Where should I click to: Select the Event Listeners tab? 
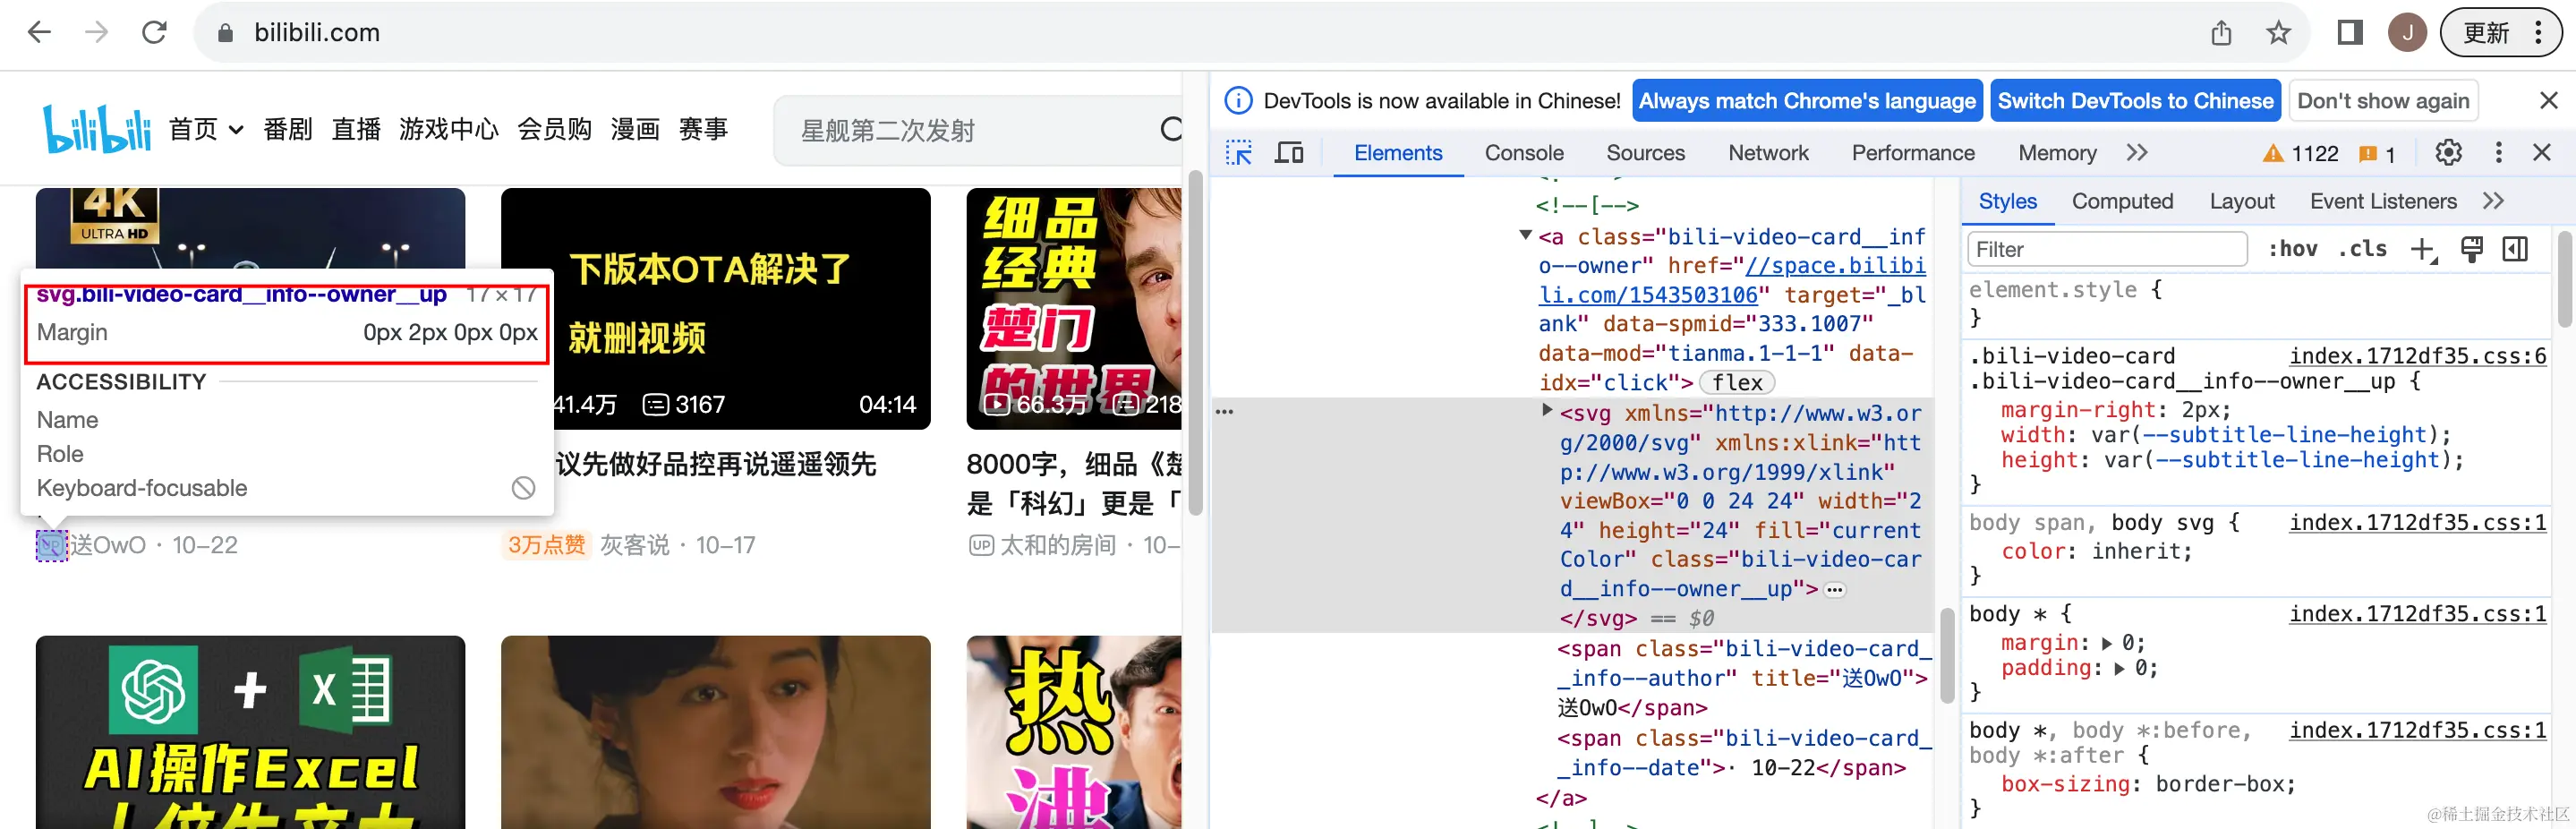click(2383, 201)
